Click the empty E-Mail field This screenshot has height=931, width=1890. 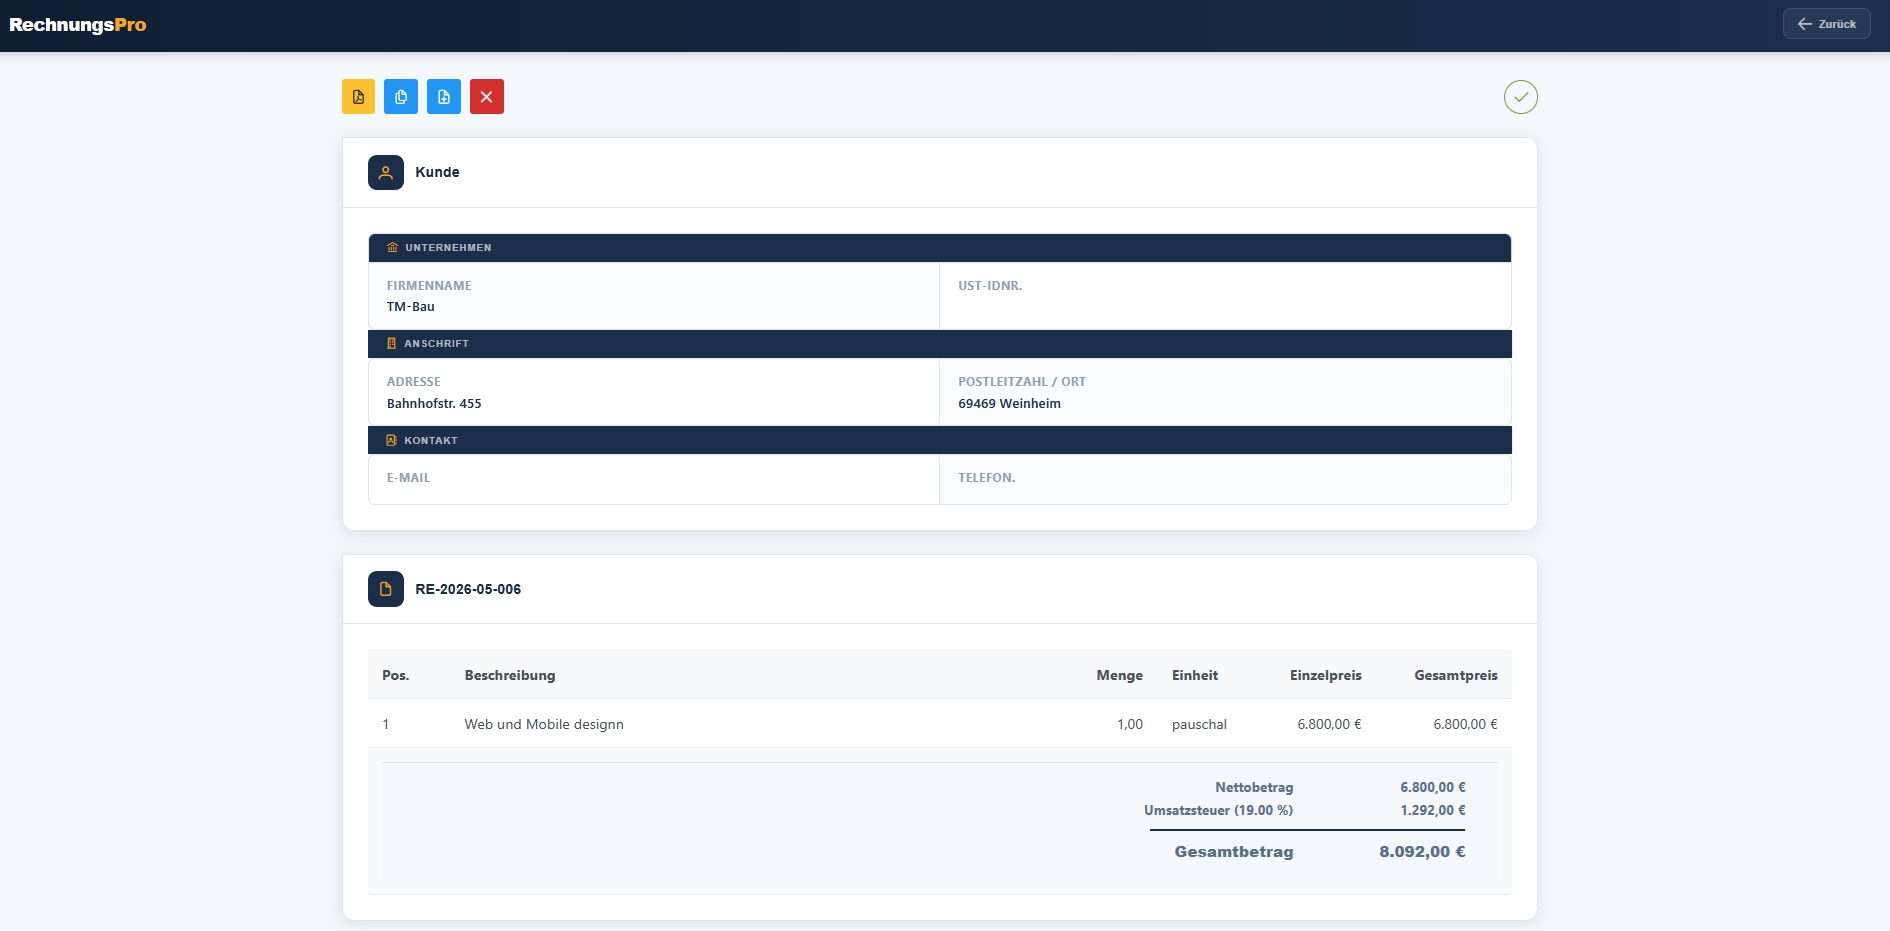[654, 479]
